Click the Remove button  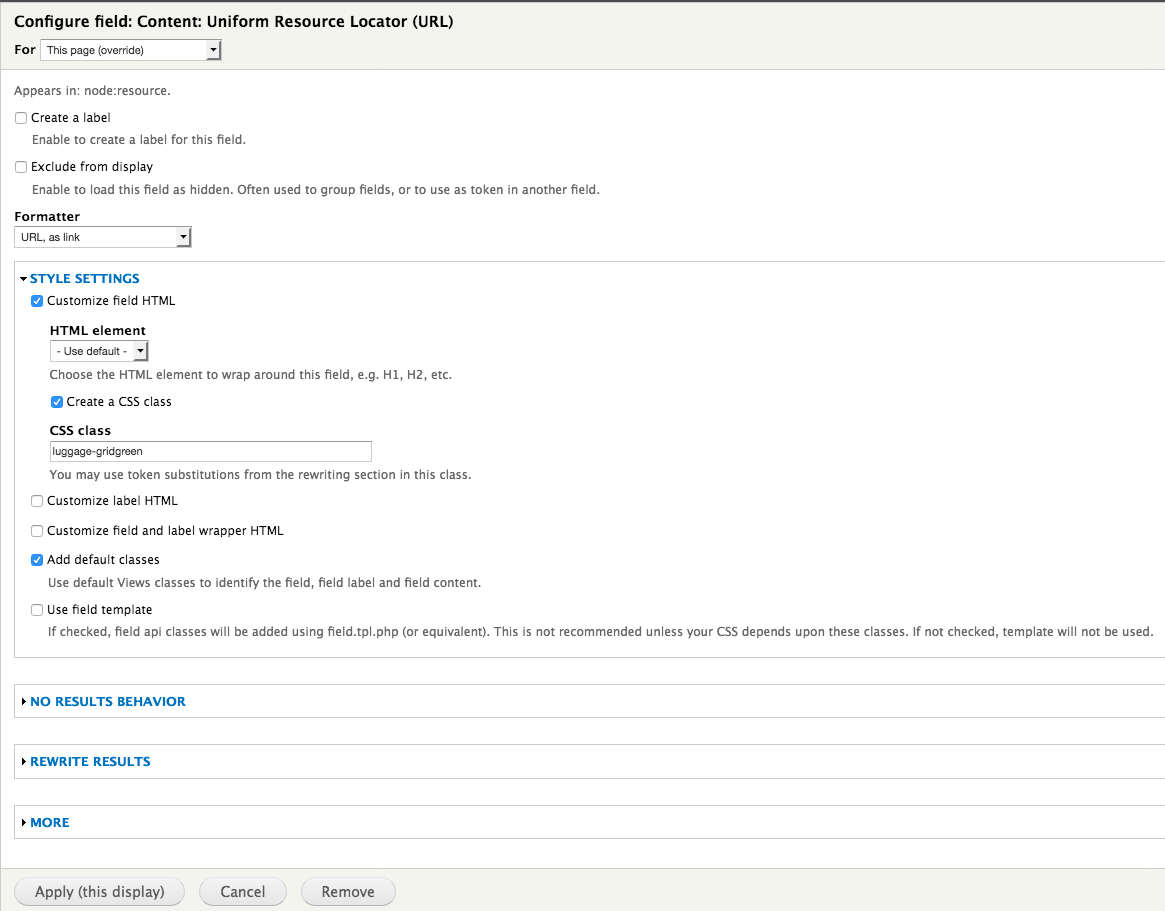[x=348, y=892]
